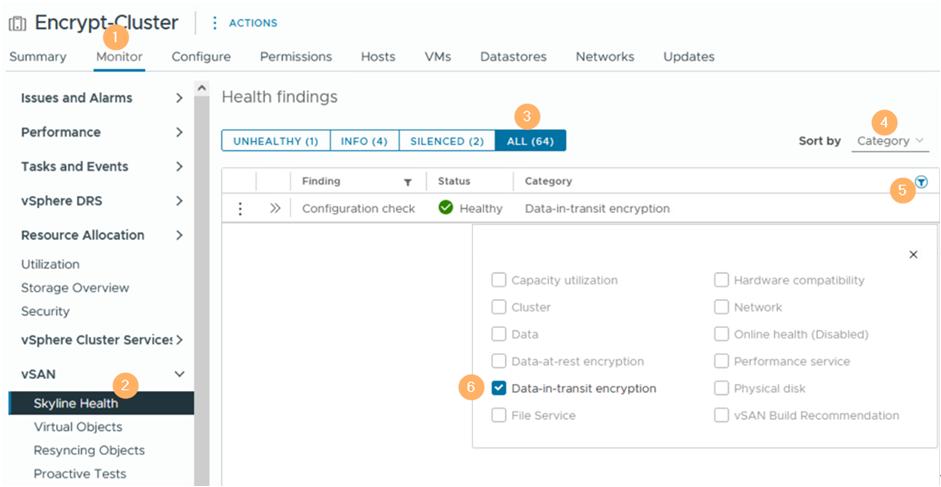941x487 pixels.
Task: Click Data-in-transit encryption category cell
Action: click(597, 208)
